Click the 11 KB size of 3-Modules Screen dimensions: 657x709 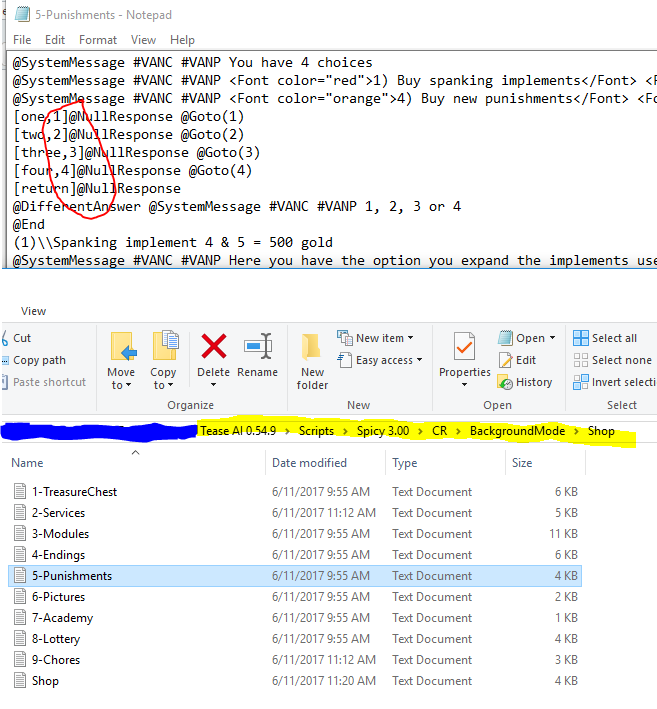[x=563, y=534]
